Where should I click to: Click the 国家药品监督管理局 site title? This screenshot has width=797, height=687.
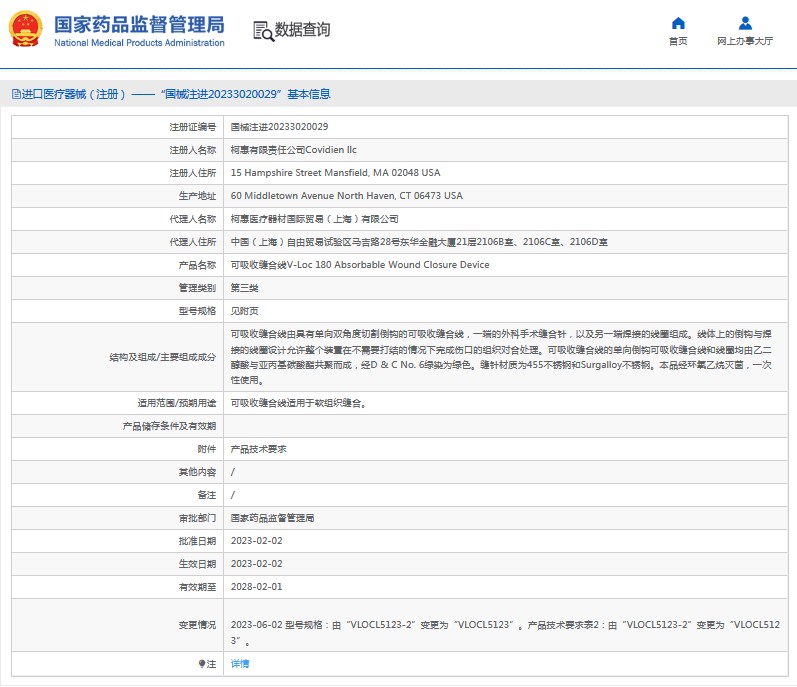(x=138, y=24)
